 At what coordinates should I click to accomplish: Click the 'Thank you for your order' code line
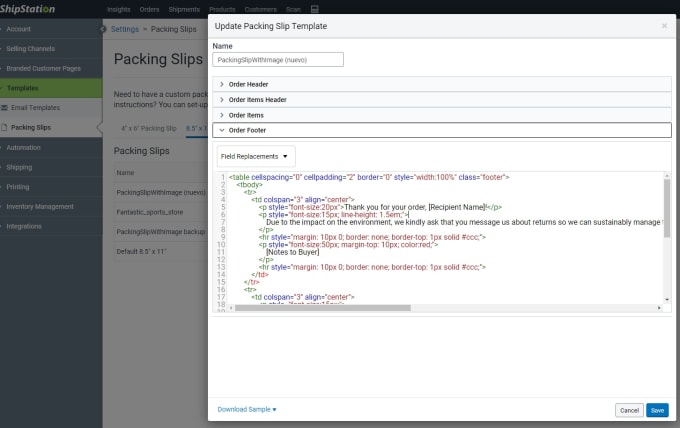click(380, 207)
